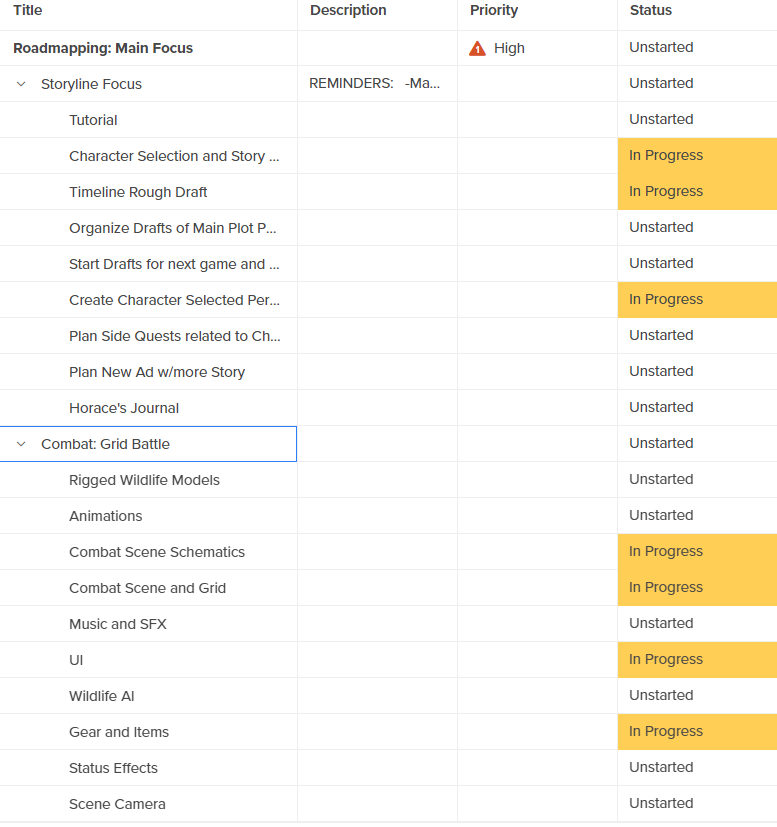Click the Unstarted status of Scene Camera
This screenshot has height=827, width=777.
661,804
